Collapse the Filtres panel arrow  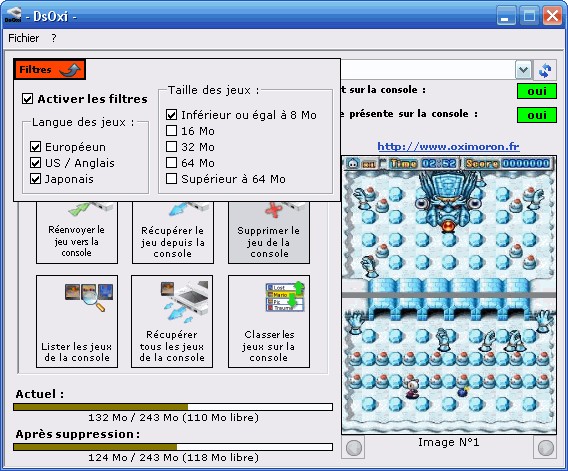pyautogui.click(x=70, y=70)
